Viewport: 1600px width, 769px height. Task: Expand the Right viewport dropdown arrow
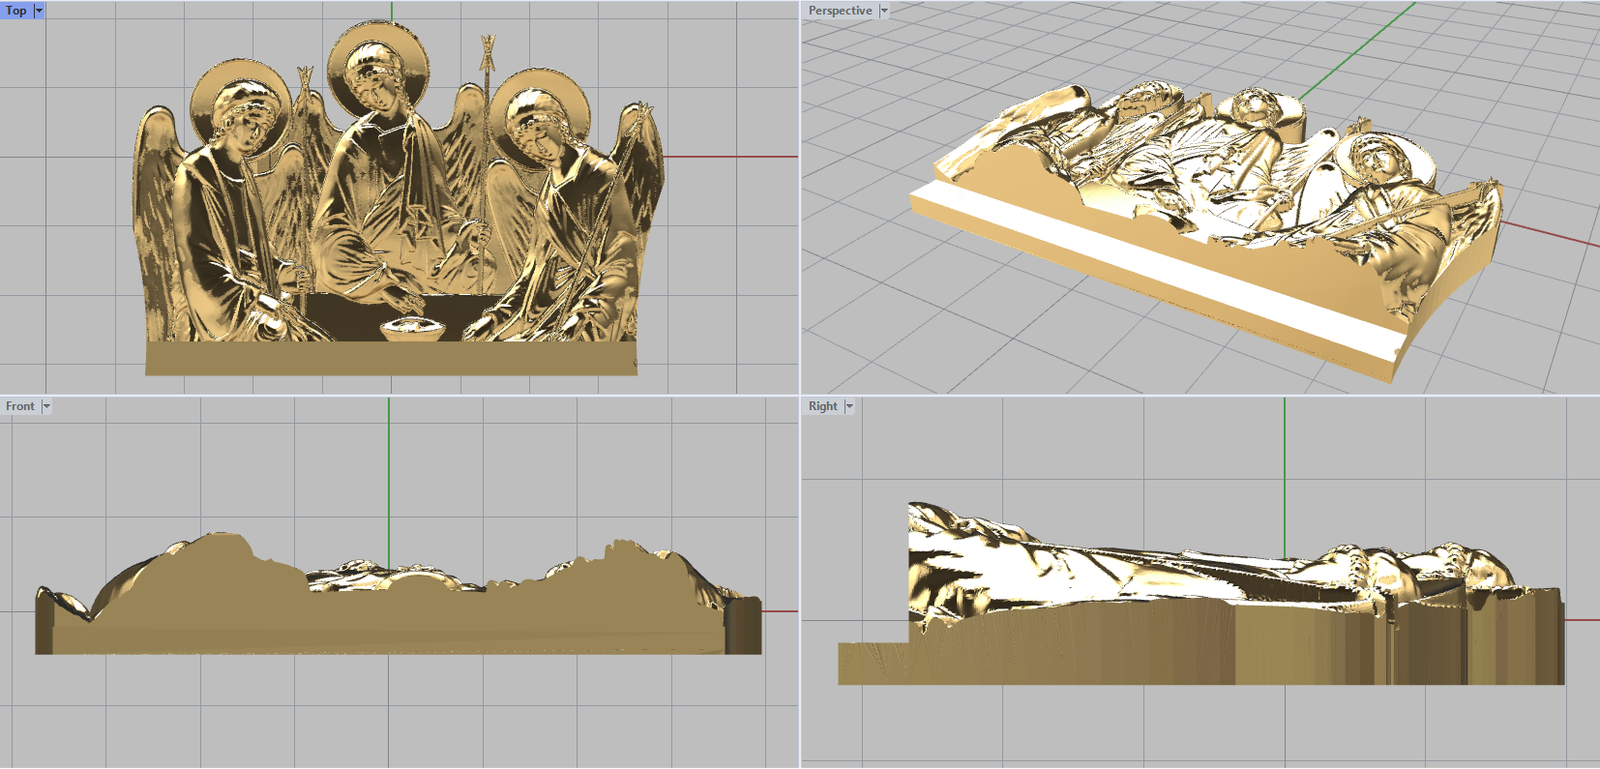pos(849,406)
